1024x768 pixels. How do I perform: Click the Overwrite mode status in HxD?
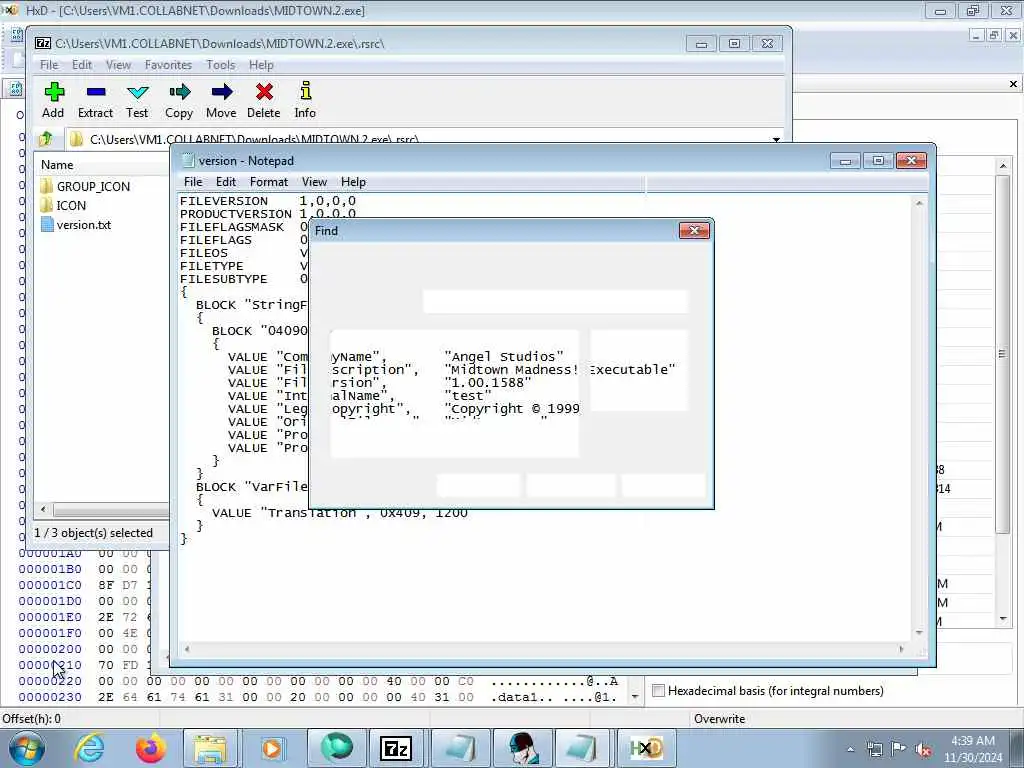pyautogui.click(x=720, y=718)
